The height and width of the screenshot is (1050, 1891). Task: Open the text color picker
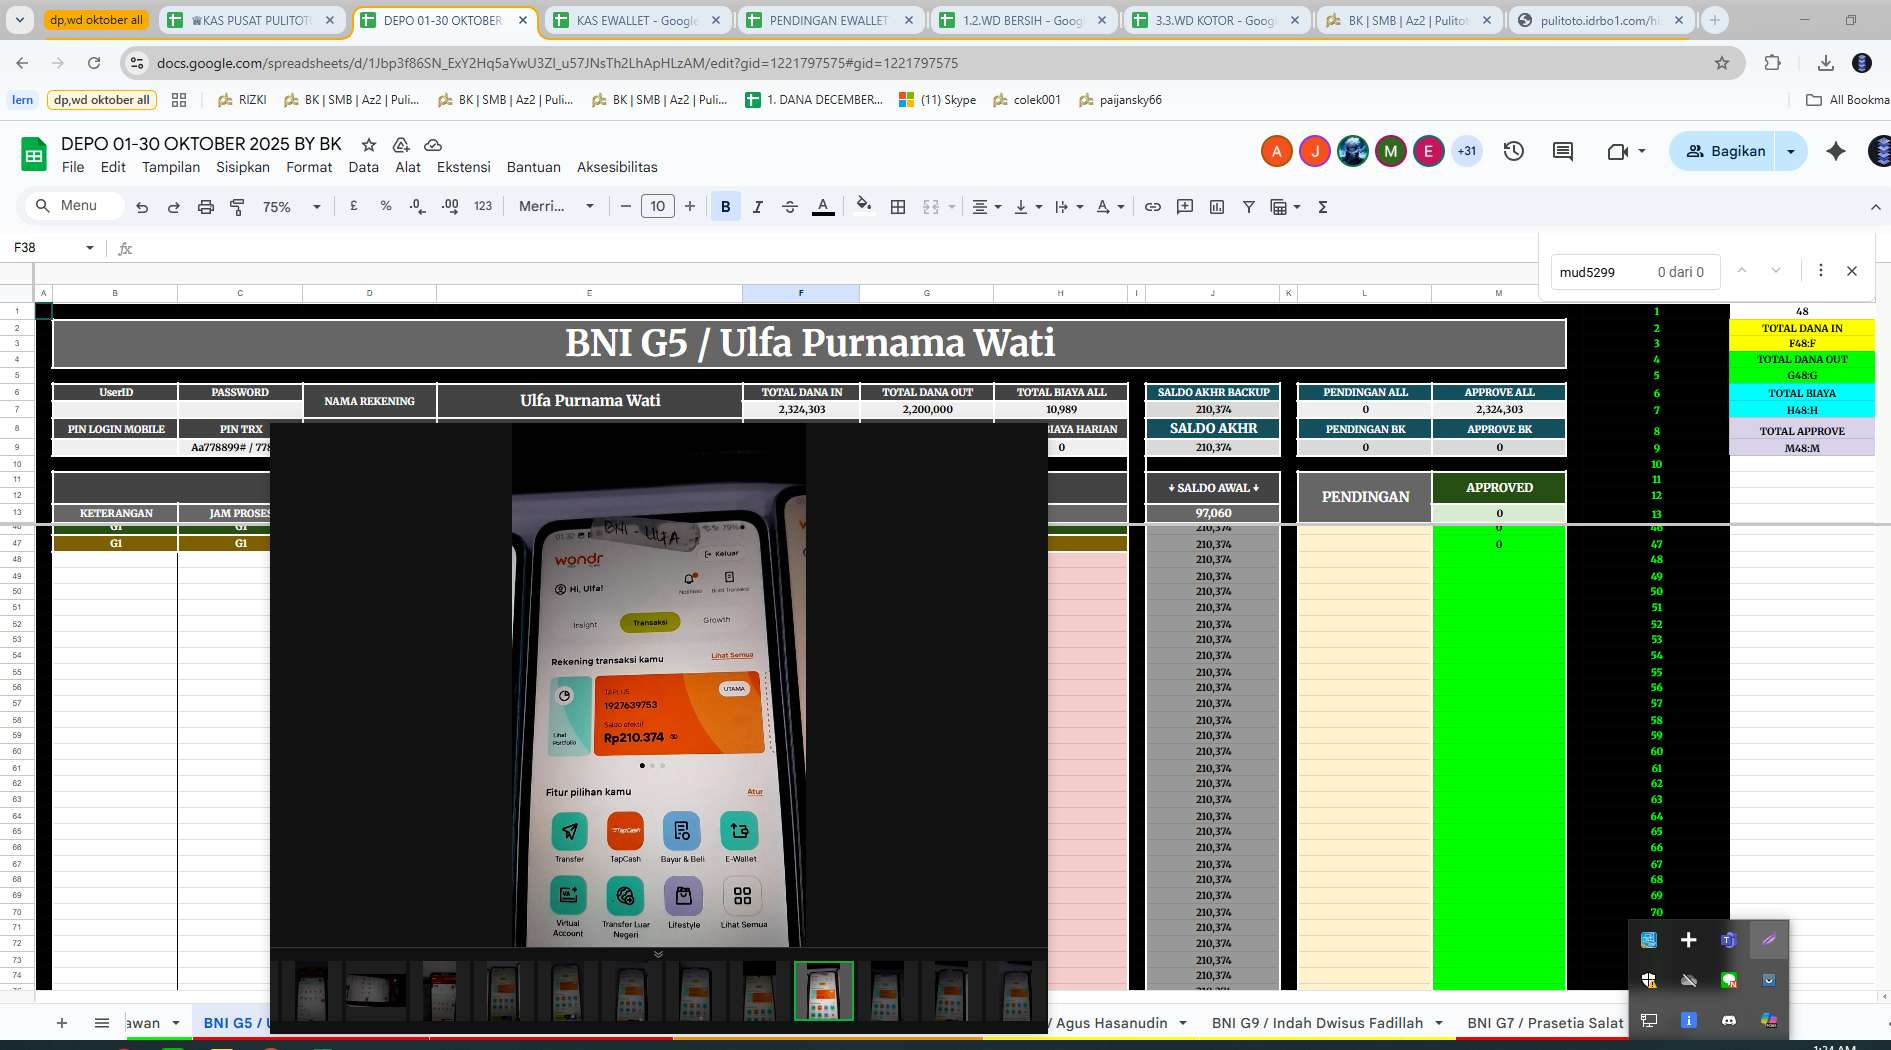coord(823,207)
